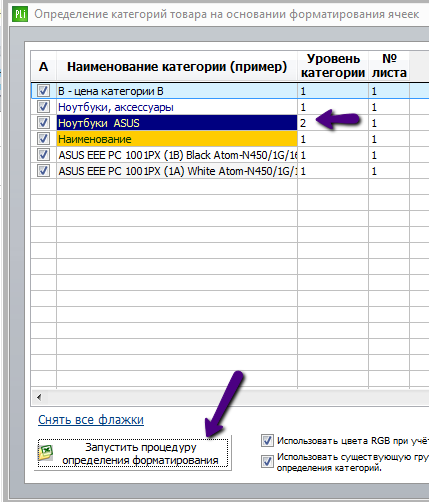Click 'Снять все флажки' link
429x502 pixels.
[91, 420]
